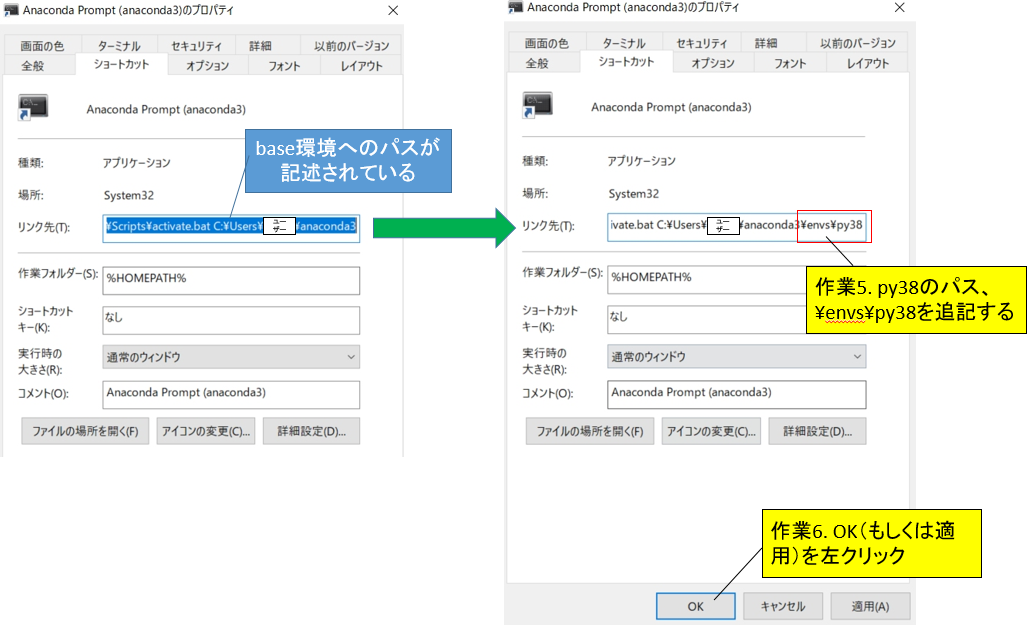Click OK button in right dialog
Viewport: 1032px width, 625px height.
pos(696,606)
